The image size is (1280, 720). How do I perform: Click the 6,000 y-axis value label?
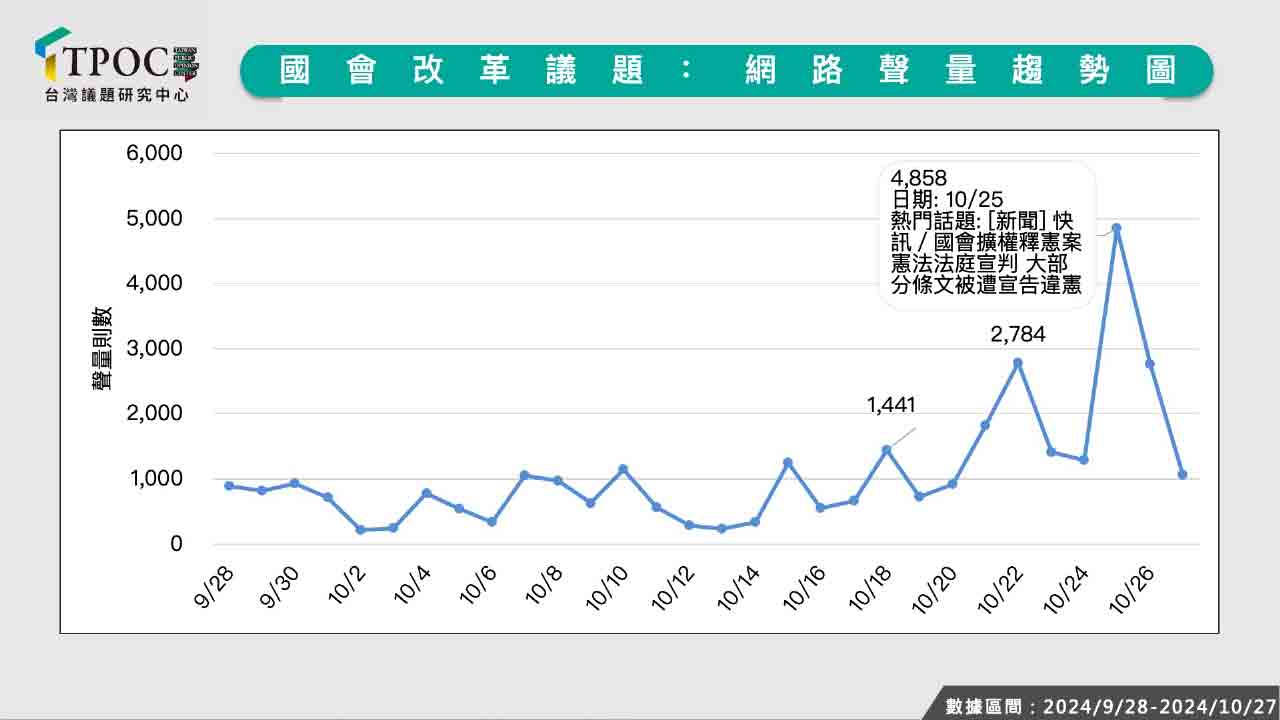pos(153,153)
